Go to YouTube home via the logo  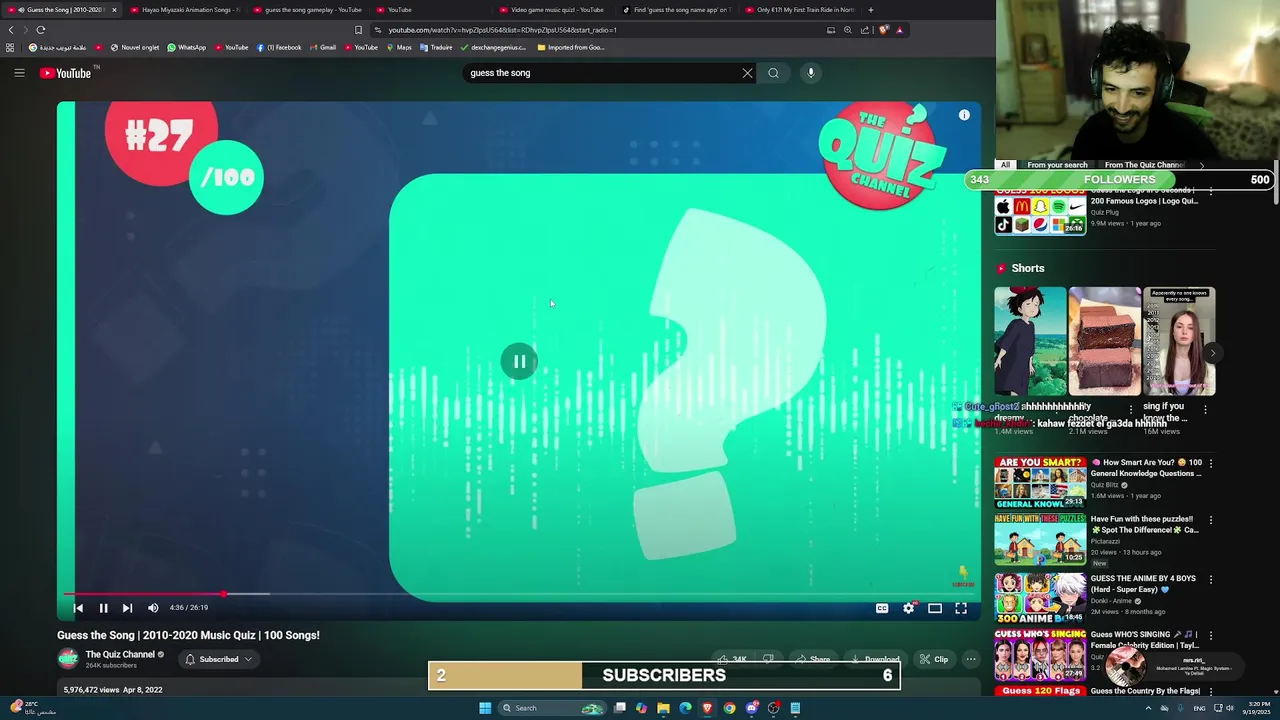[x=66, y=73]
